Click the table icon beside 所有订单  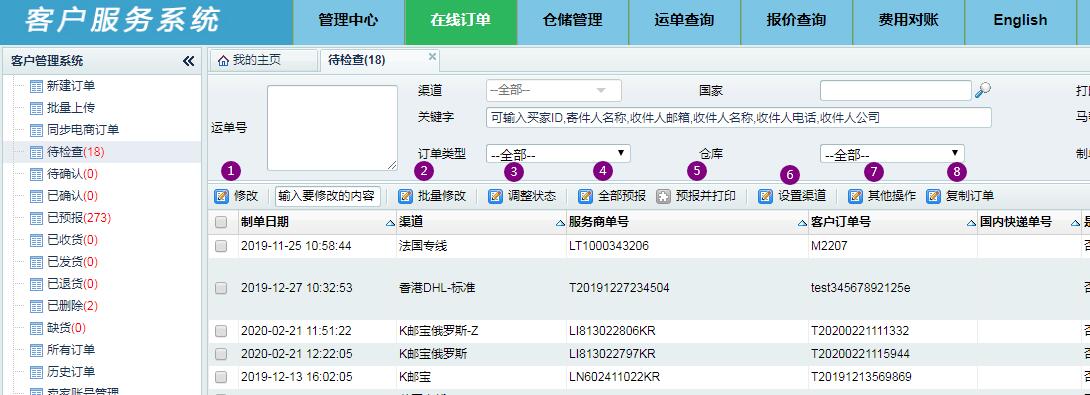[37, 350]
